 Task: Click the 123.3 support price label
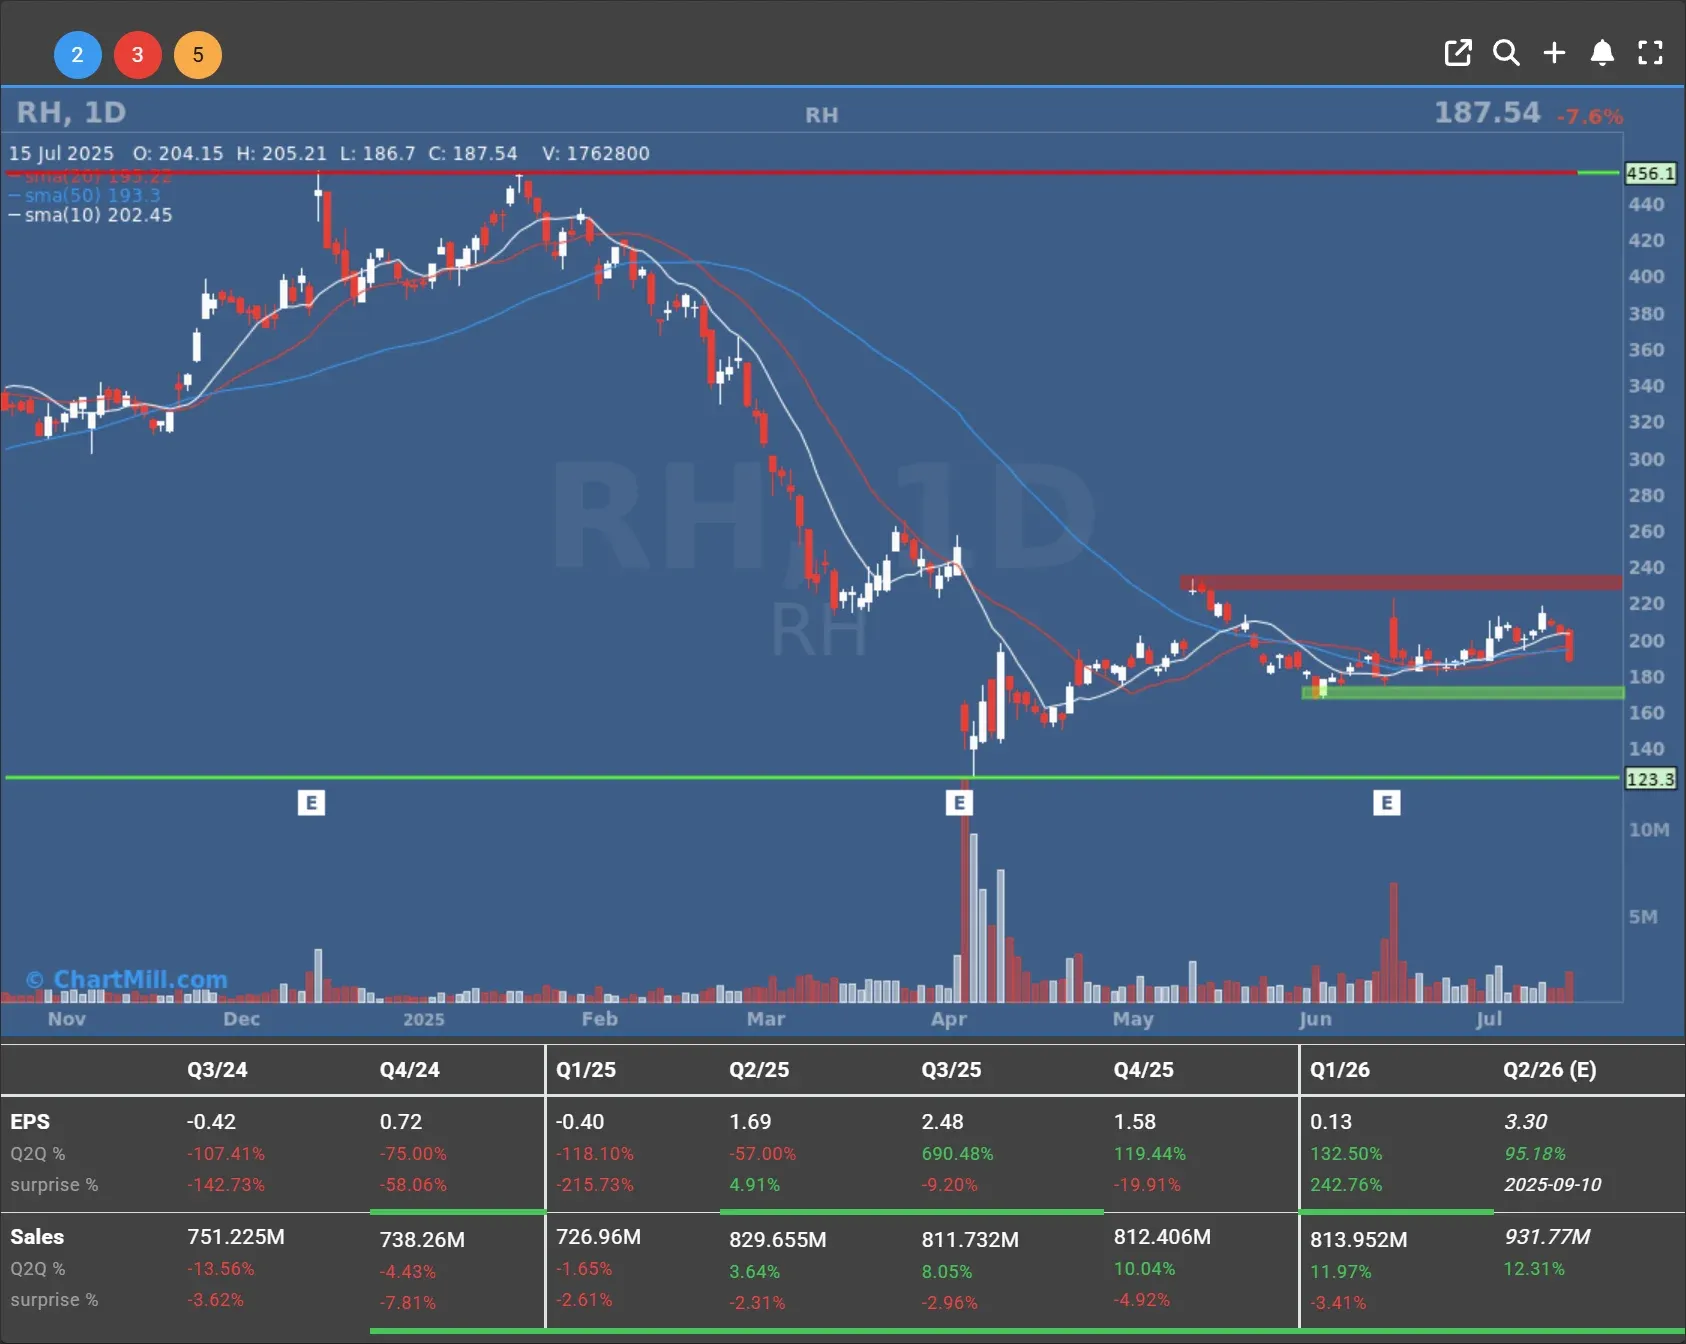pyautogui.click(x=1650, y=779)
